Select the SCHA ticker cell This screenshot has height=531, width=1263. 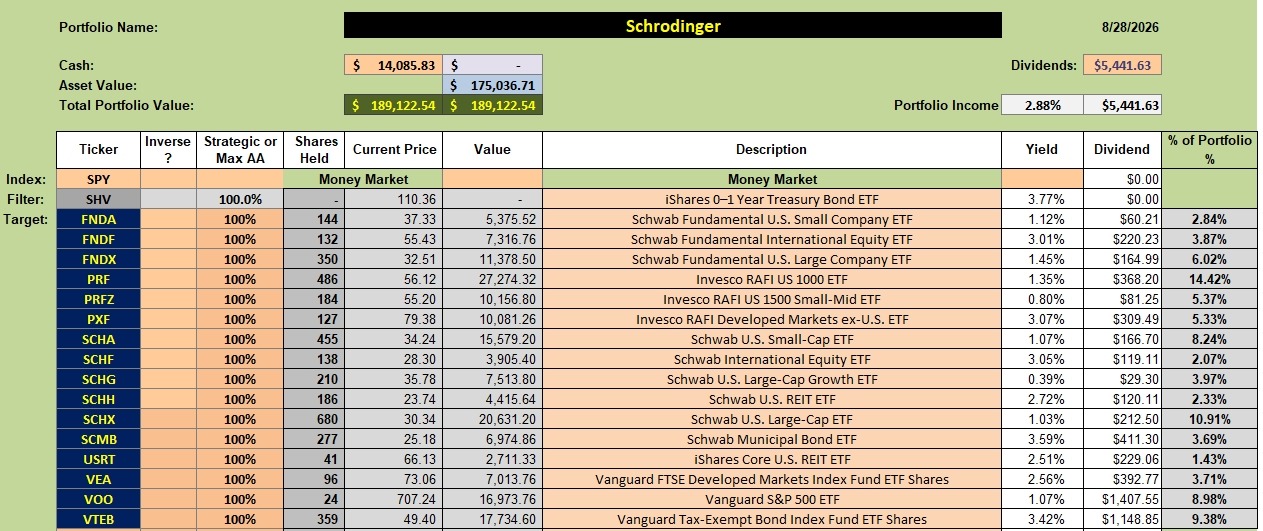[x=98, y=339]
